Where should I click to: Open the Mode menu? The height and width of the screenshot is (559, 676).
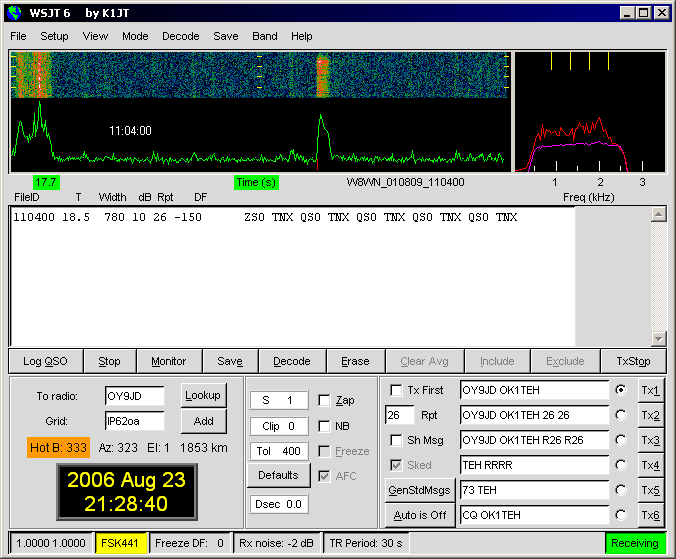[135, 36]
